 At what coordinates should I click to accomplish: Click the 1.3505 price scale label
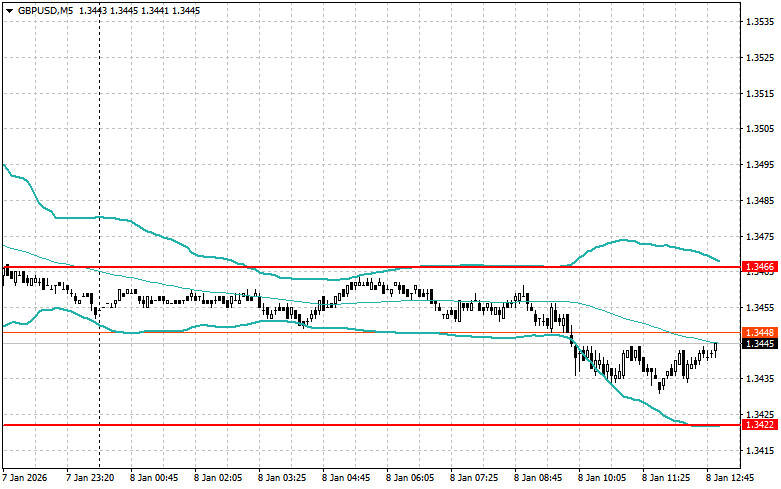pyautogui.click(x=760, y=129)
